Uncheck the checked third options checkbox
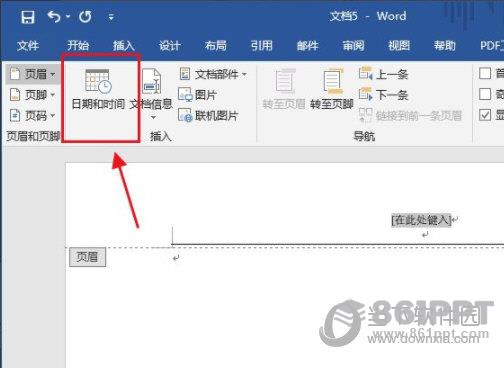This screenshot has height=368, width=504. [x=485, y=115]
